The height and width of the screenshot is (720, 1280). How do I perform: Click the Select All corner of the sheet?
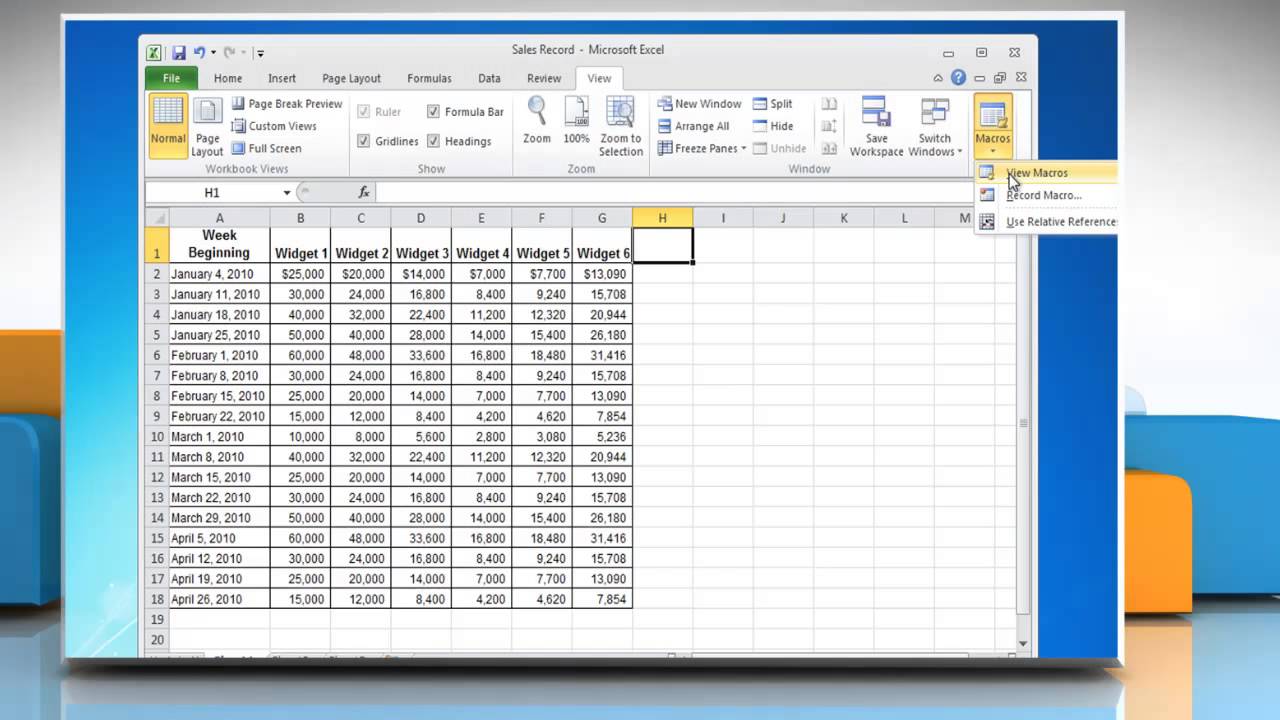coord(157,218)
